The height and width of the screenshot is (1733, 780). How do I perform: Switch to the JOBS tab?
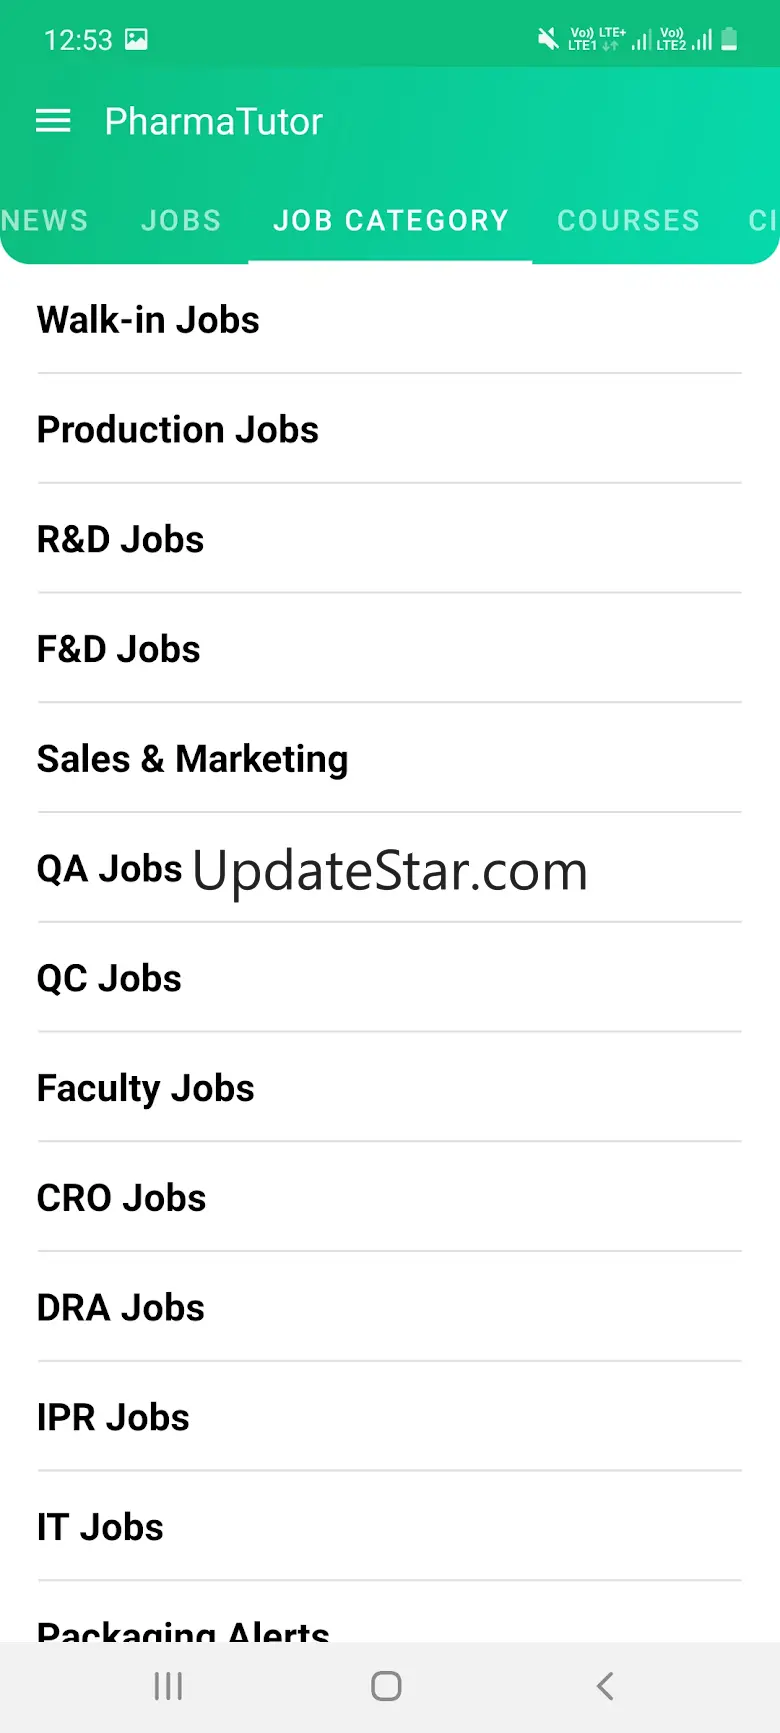click(x=181, y=220)
